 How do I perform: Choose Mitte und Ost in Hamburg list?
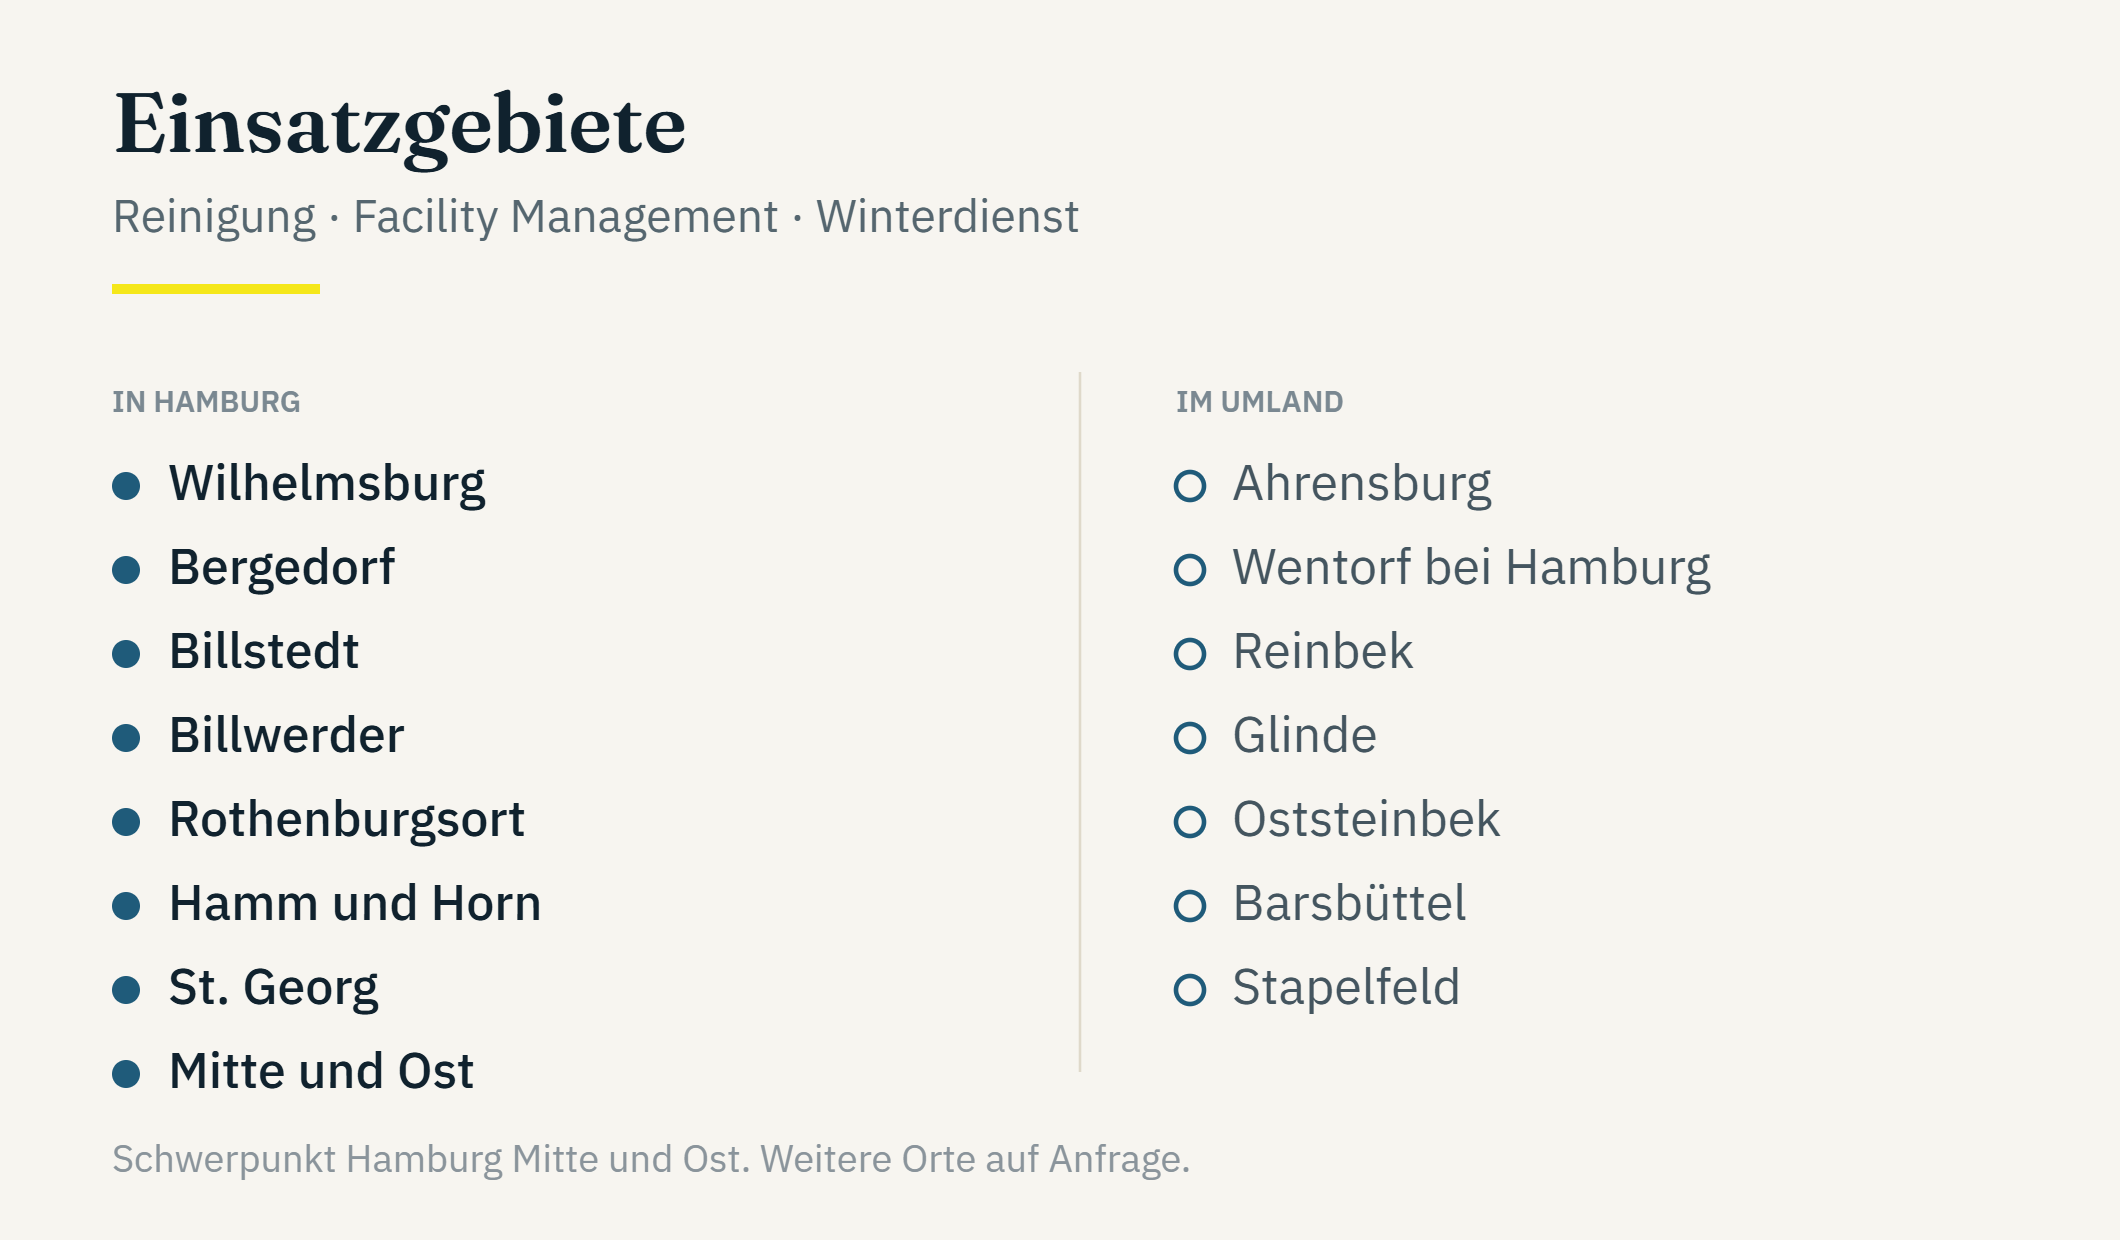pos(321,1071)
